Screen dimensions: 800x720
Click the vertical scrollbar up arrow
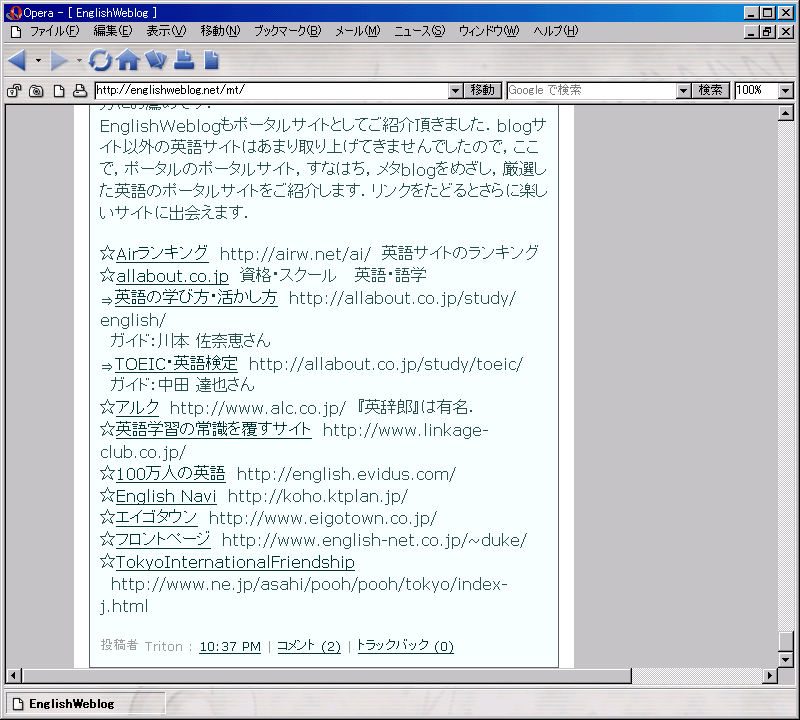tap(786, 113)
